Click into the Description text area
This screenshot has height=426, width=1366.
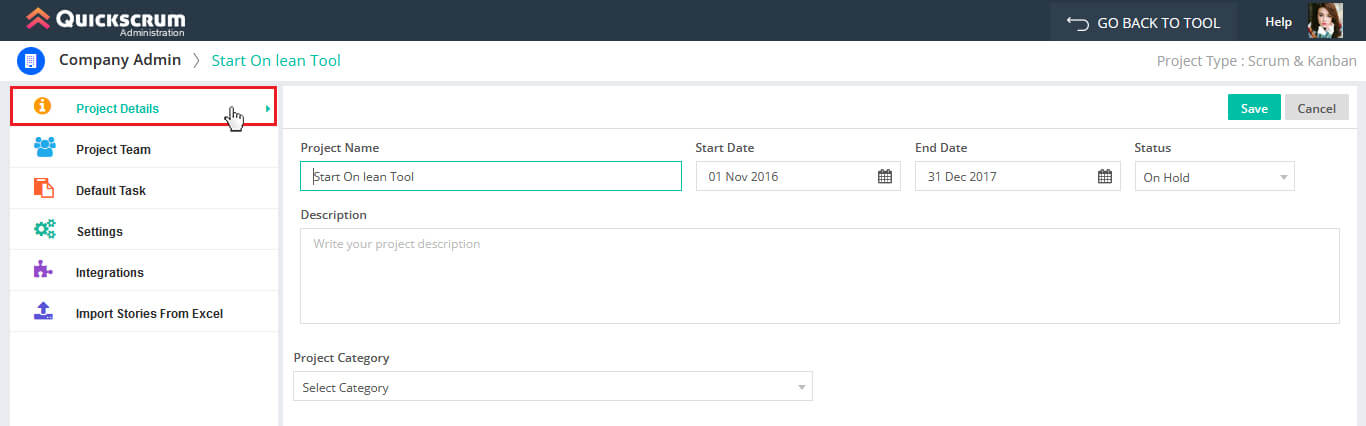(819, 276)
